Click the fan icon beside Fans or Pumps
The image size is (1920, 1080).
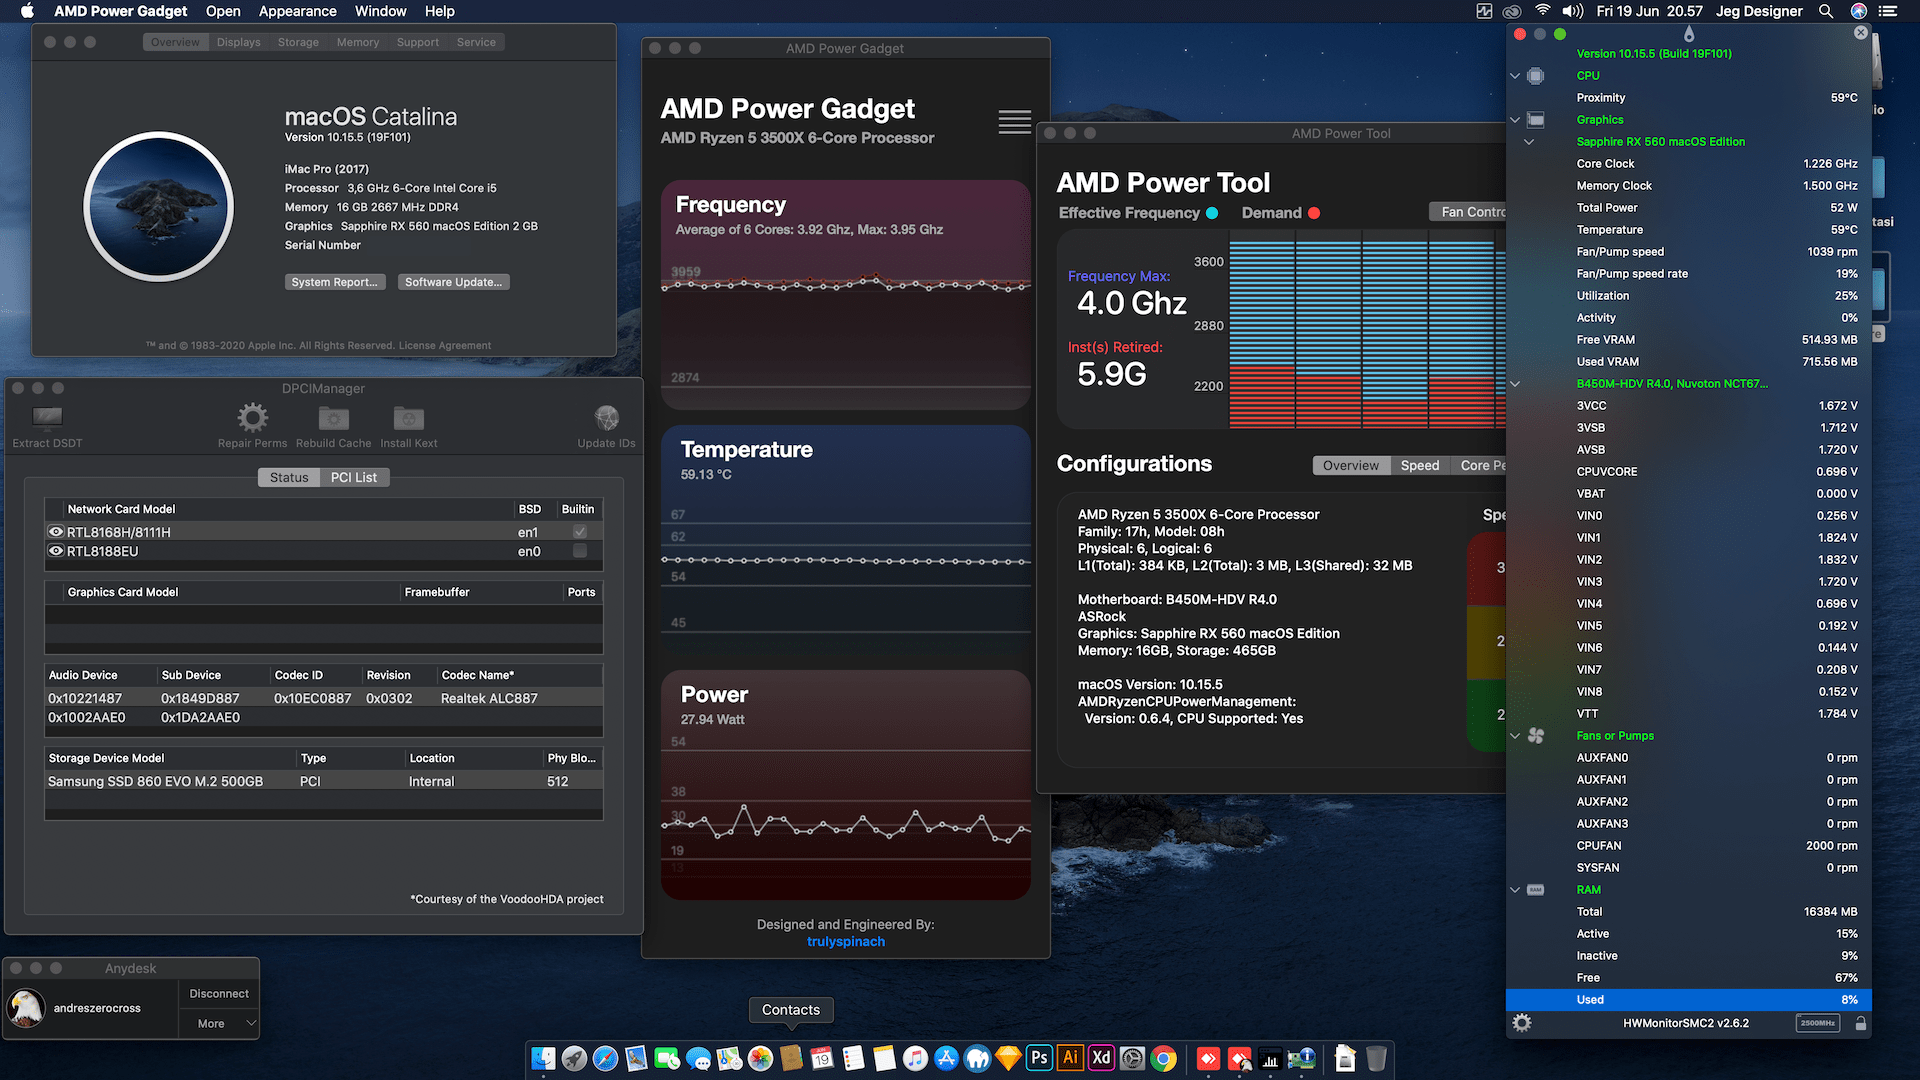coord(1536,736)
